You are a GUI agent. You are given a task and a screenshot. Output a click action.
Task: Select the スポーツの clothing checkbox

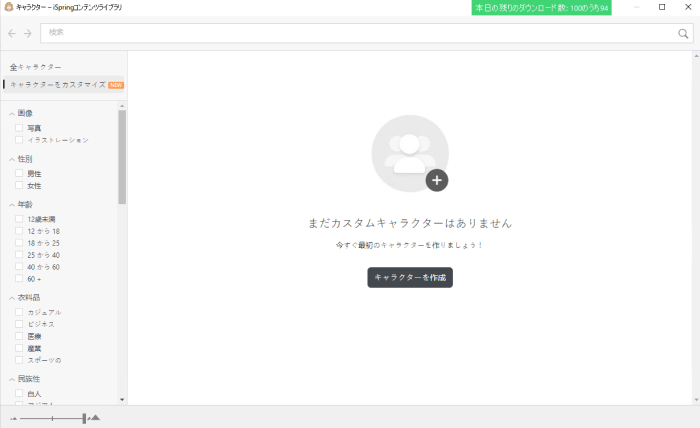(x=19, y=360)
